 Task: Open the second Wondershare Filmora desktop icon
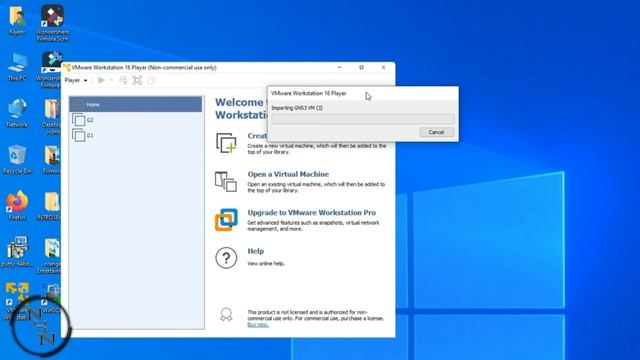(49, 69)
